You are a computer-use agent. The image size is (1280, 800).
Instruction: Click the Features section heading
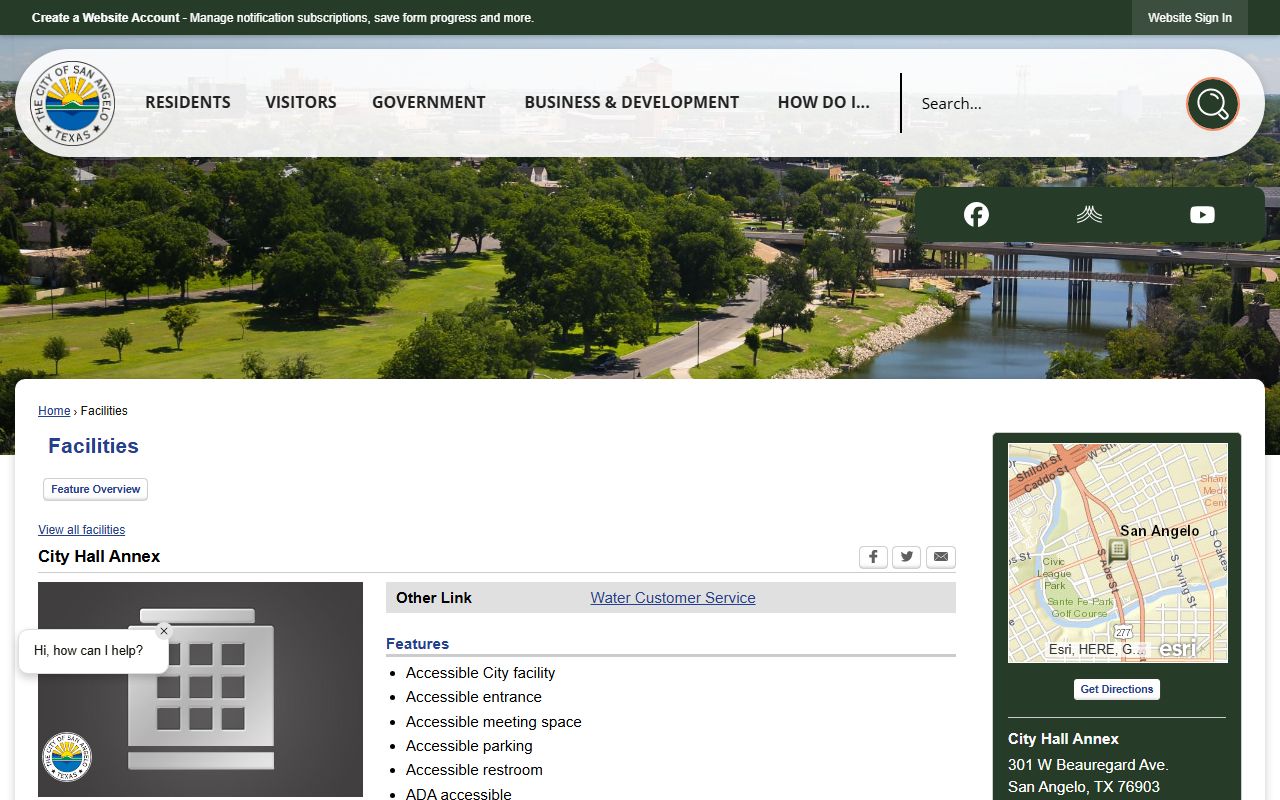(x=418, y=644)
